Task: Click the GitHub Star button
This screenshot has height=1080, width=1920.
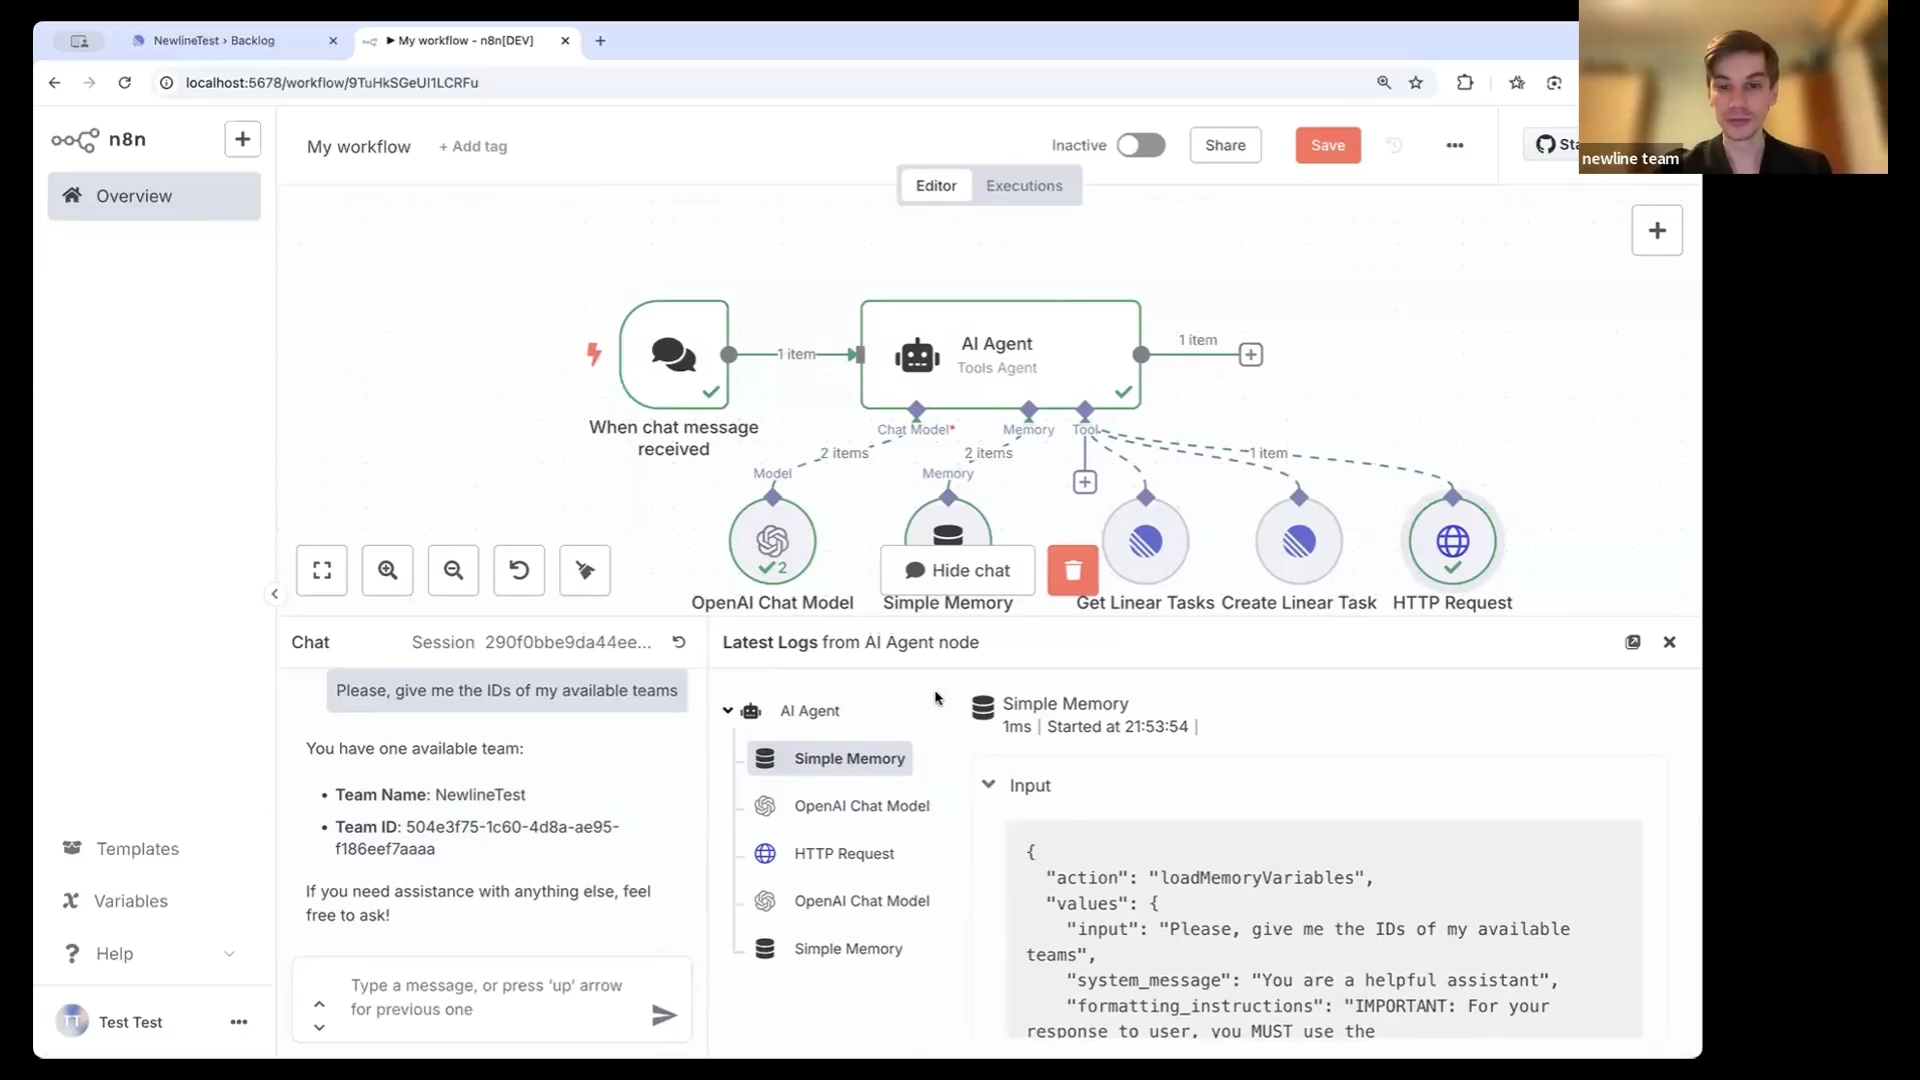Action: 1552,145
